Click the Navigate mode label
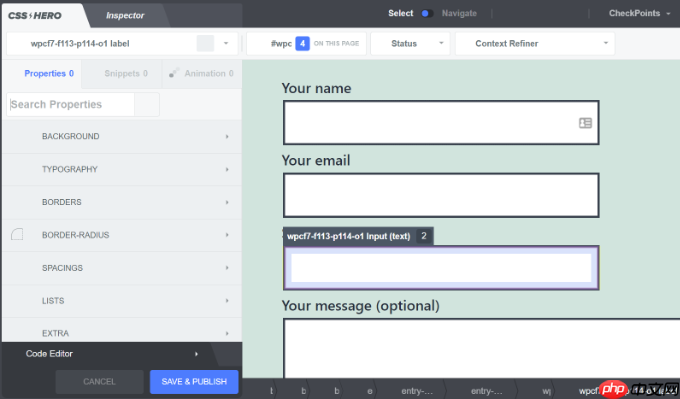The image size is (680, 399). 459,13
